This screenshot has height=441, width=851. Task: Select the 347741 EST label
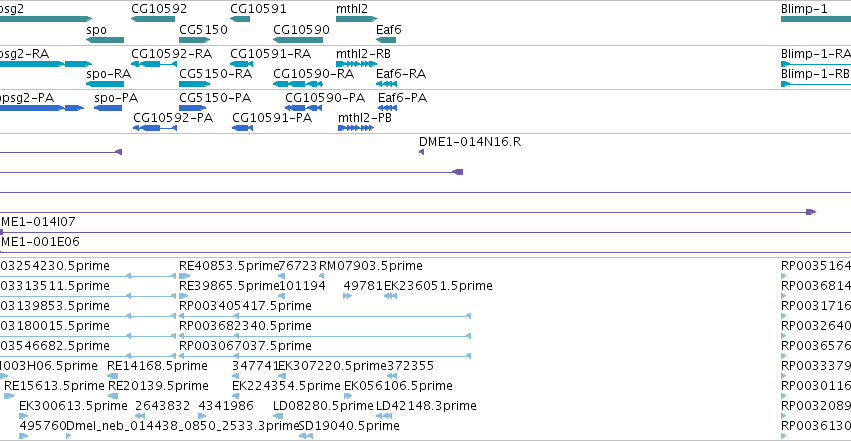(255, 366)
